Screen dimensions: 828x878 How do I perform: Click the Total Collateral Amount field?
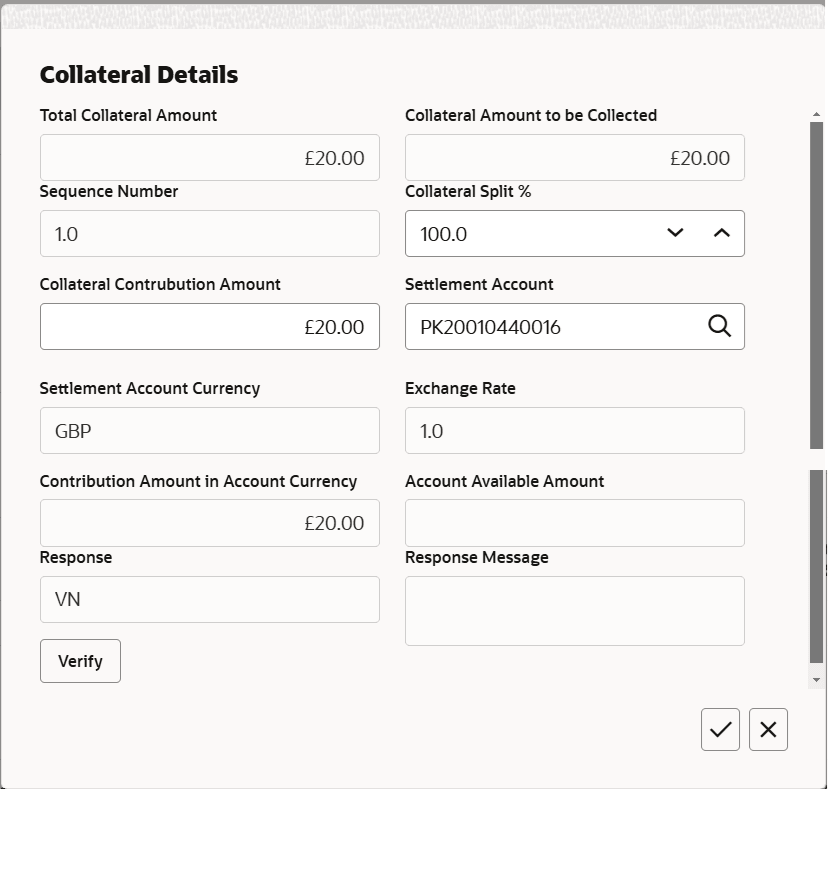(x=209, y=158)
